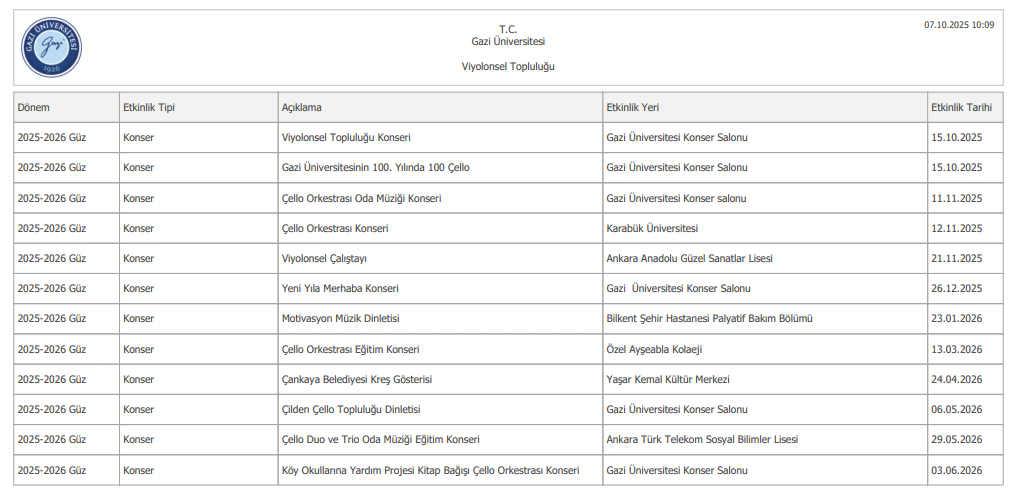Select the Dönem column header

(34, 107)
